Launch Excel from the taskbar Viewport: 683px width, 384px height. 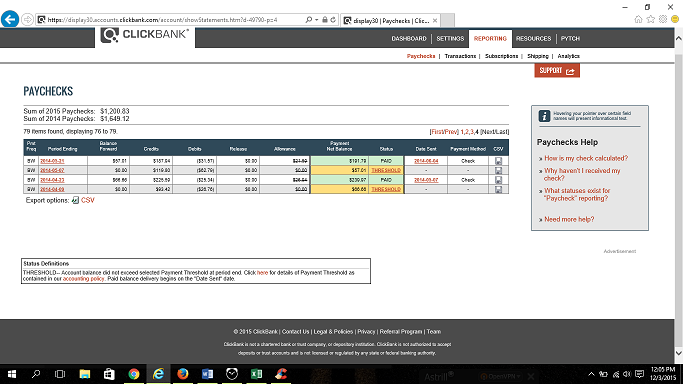[x=256, y=374]
